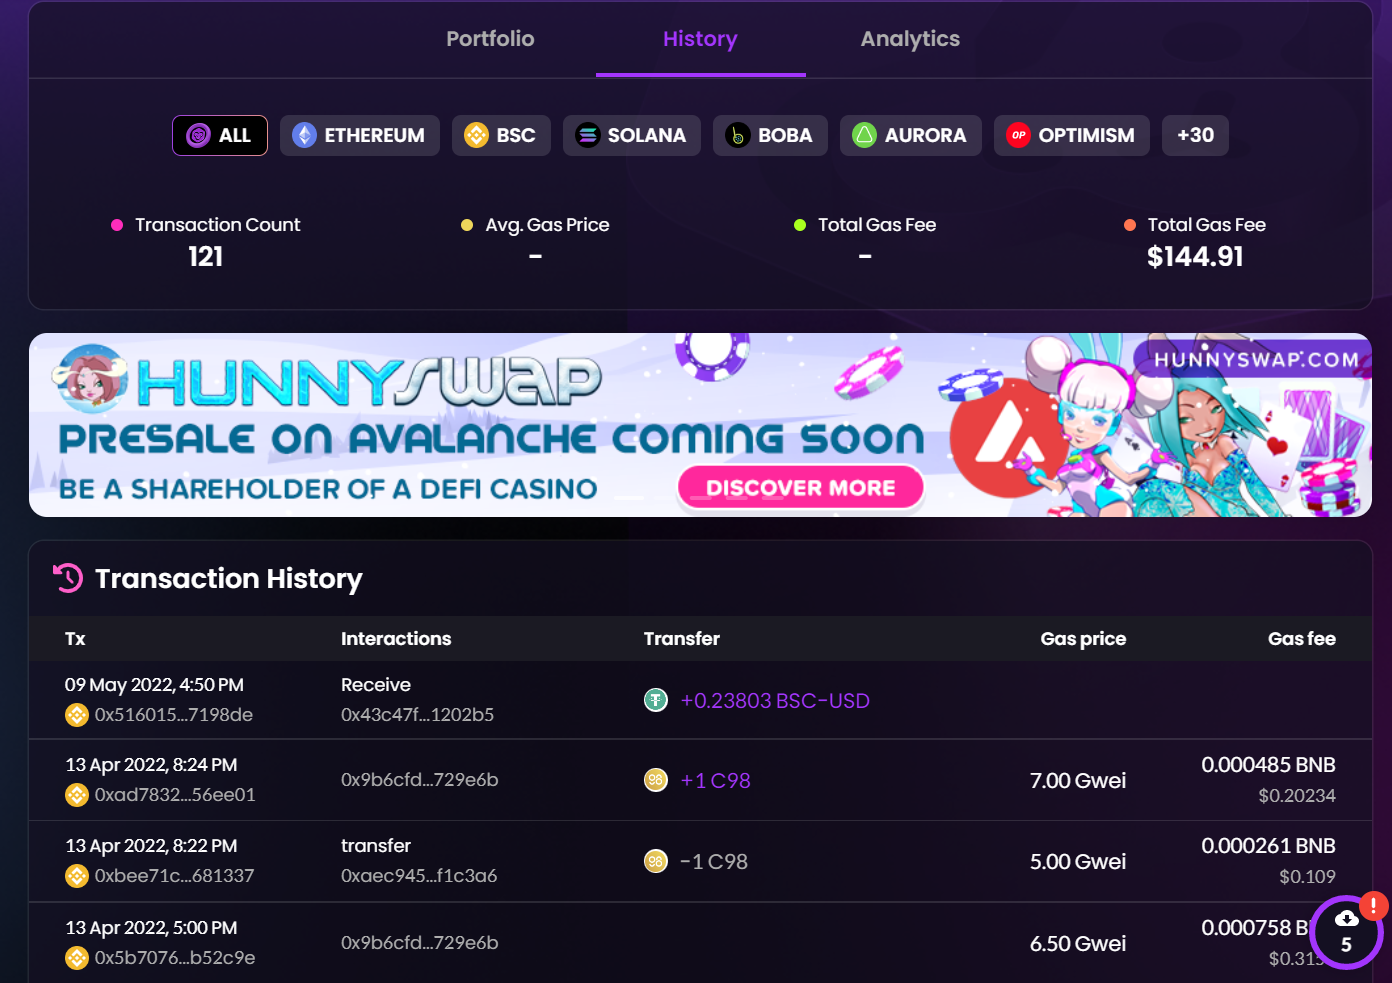Click the ALL filter purple icon
Screen dimensions: 1392x983
tap(199, 135)
